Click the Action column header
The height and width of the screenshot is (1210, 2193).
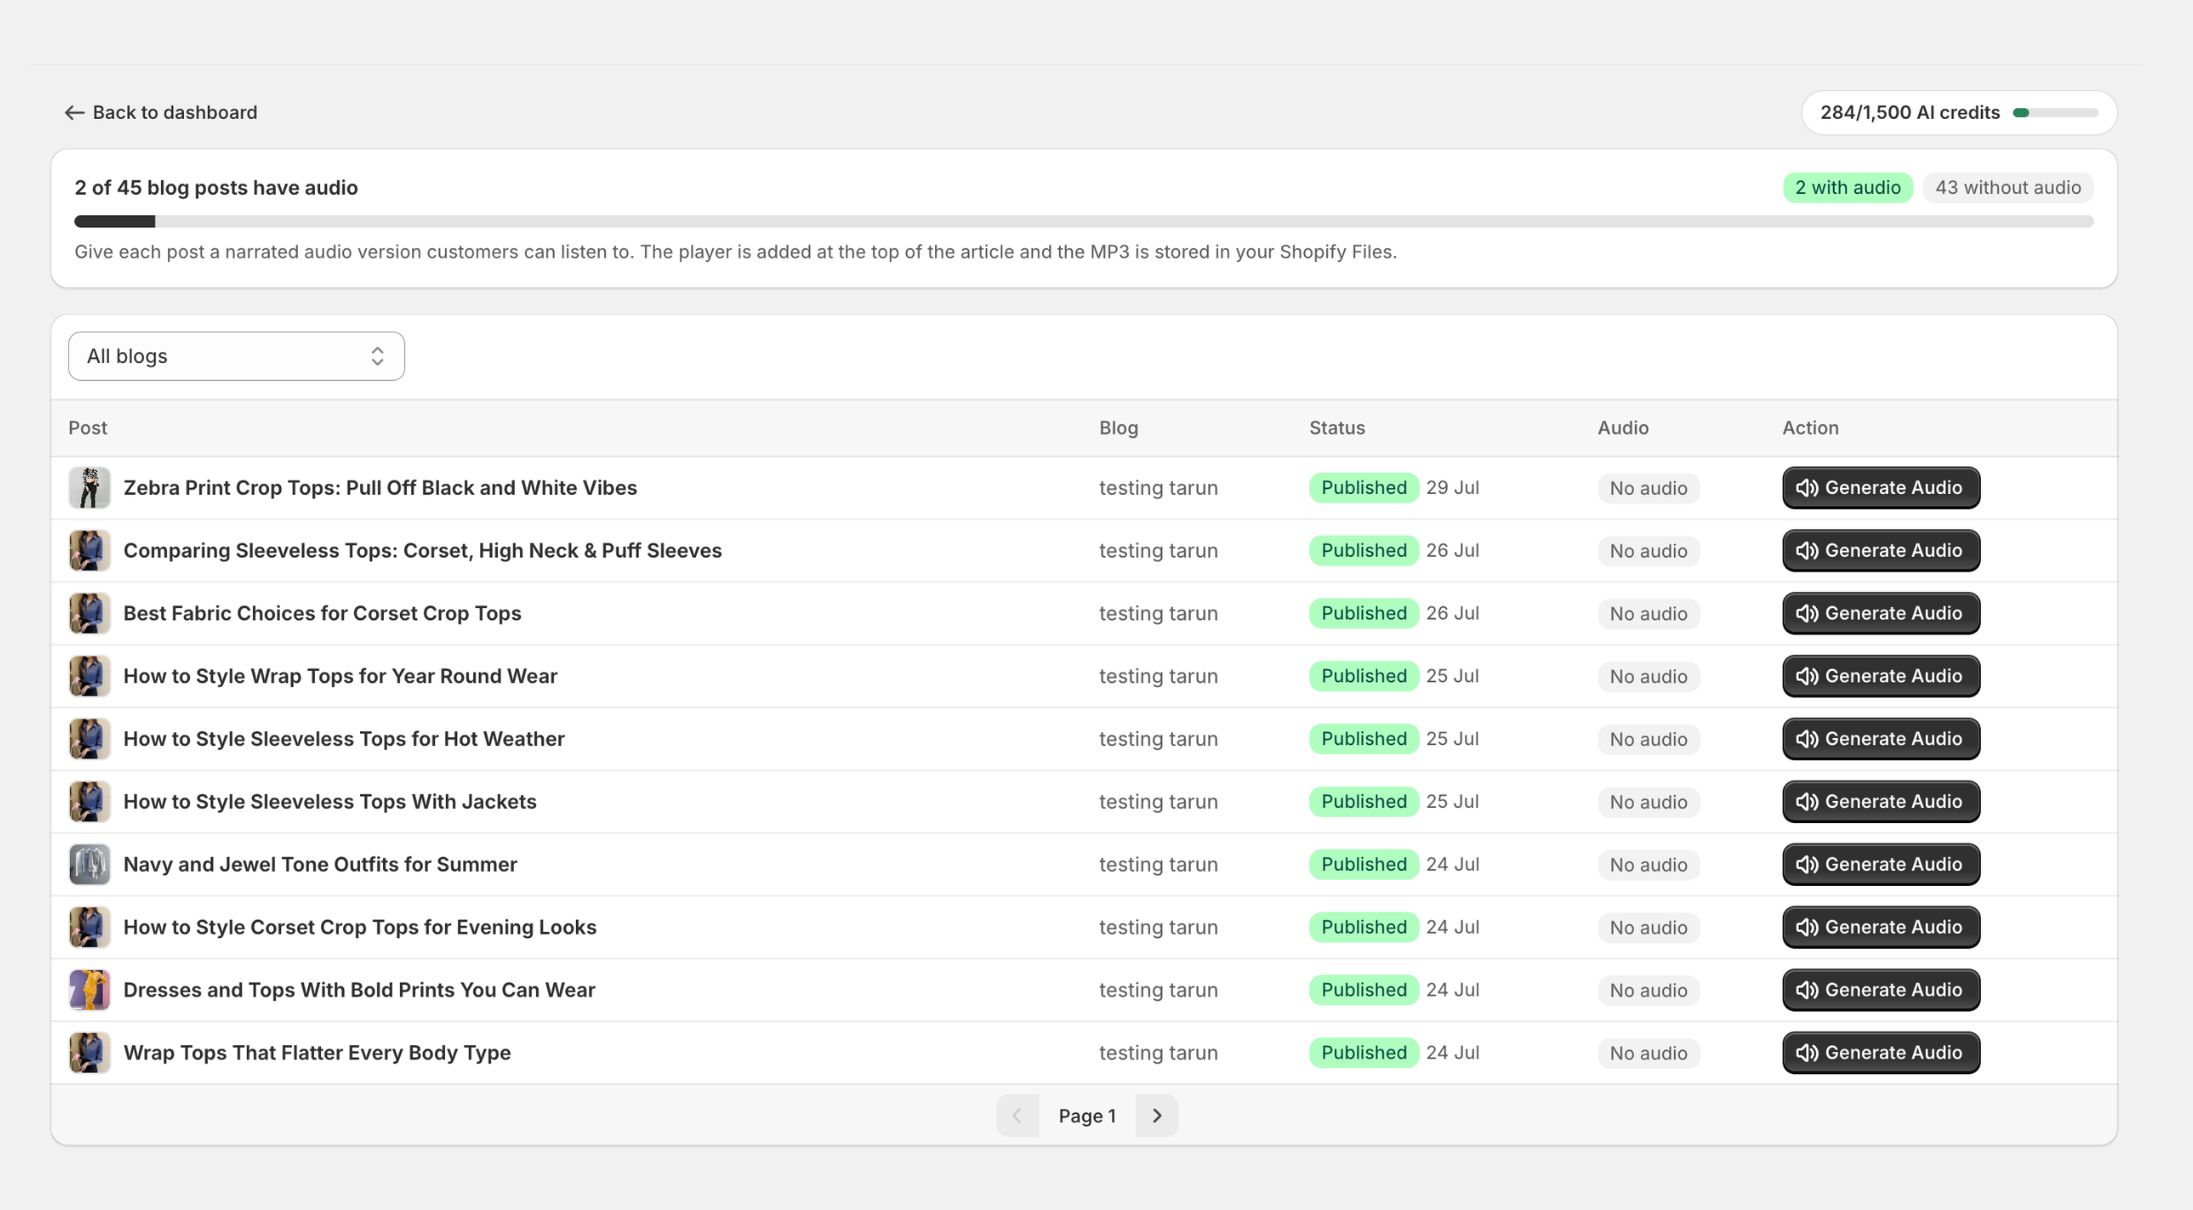point(1810,428)
